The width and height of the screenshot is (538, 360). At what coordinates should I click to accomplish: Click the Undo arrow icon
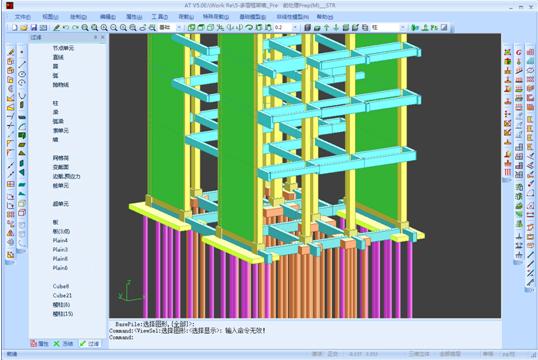(x=66, y=27)
